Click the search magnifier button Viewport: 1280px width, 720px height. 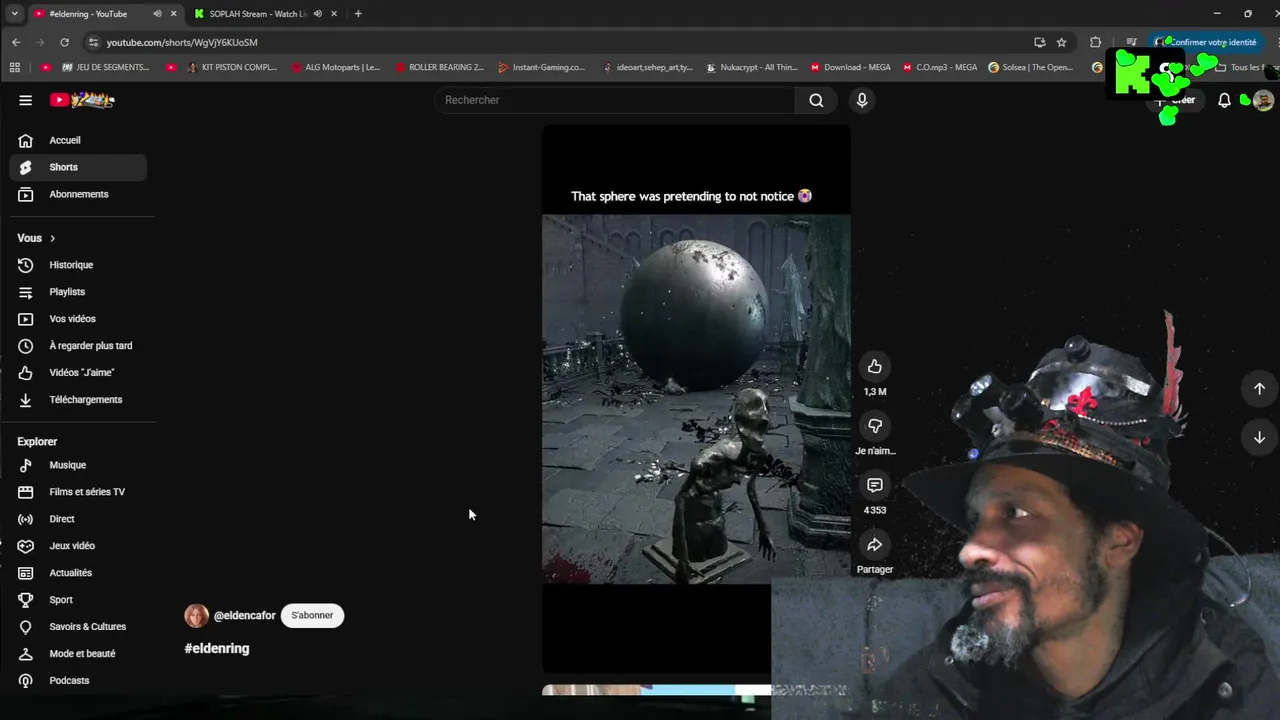point(816,100)
